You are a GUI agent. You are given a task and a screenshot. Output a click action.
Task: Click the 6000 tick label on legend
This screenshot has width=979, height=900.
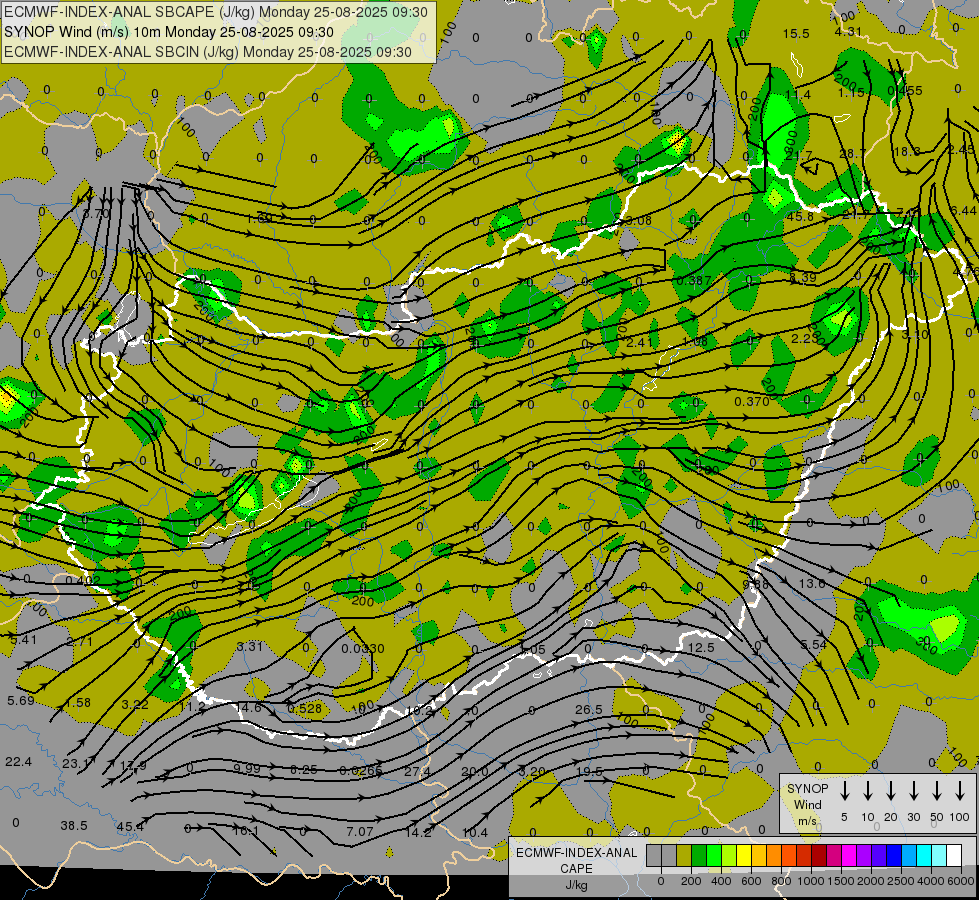961,881
